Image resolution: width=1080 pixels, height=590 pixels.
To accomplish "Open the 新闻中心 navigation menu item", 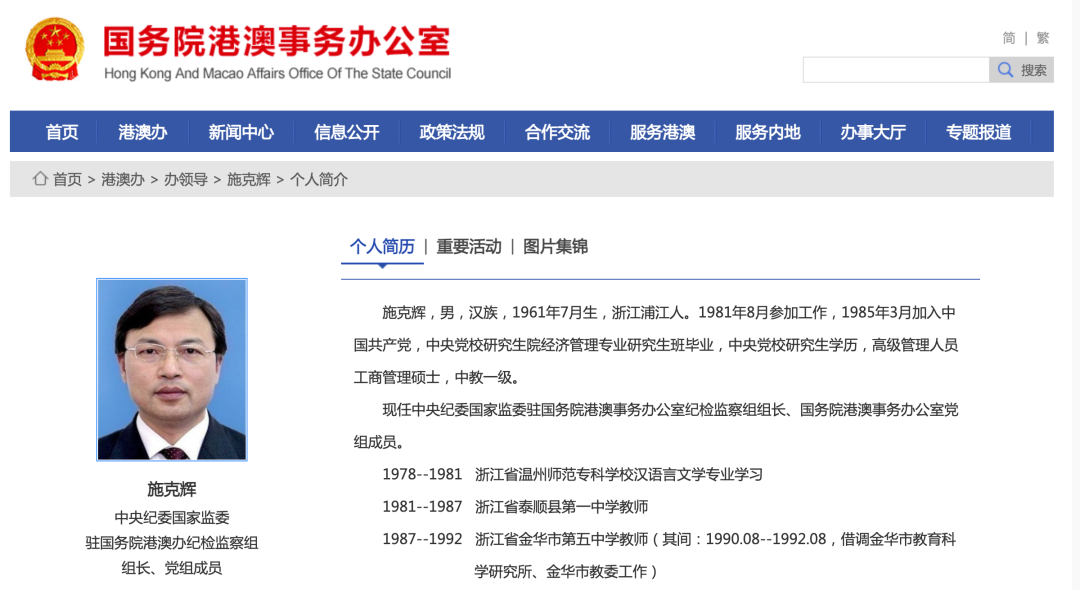I will tap(241, 131).
